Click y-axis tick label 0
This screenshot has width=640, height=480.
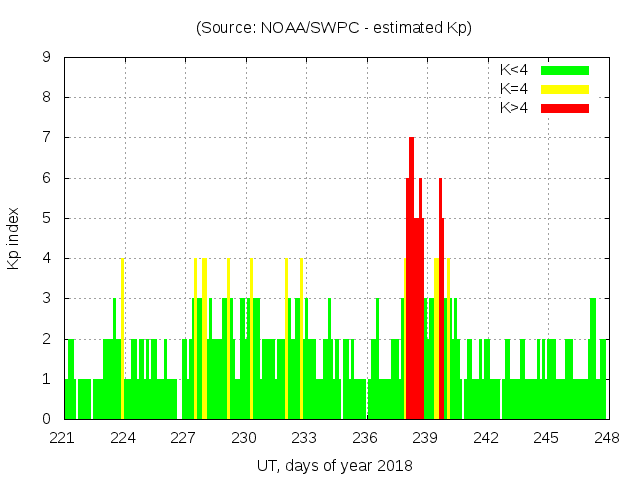47,419
